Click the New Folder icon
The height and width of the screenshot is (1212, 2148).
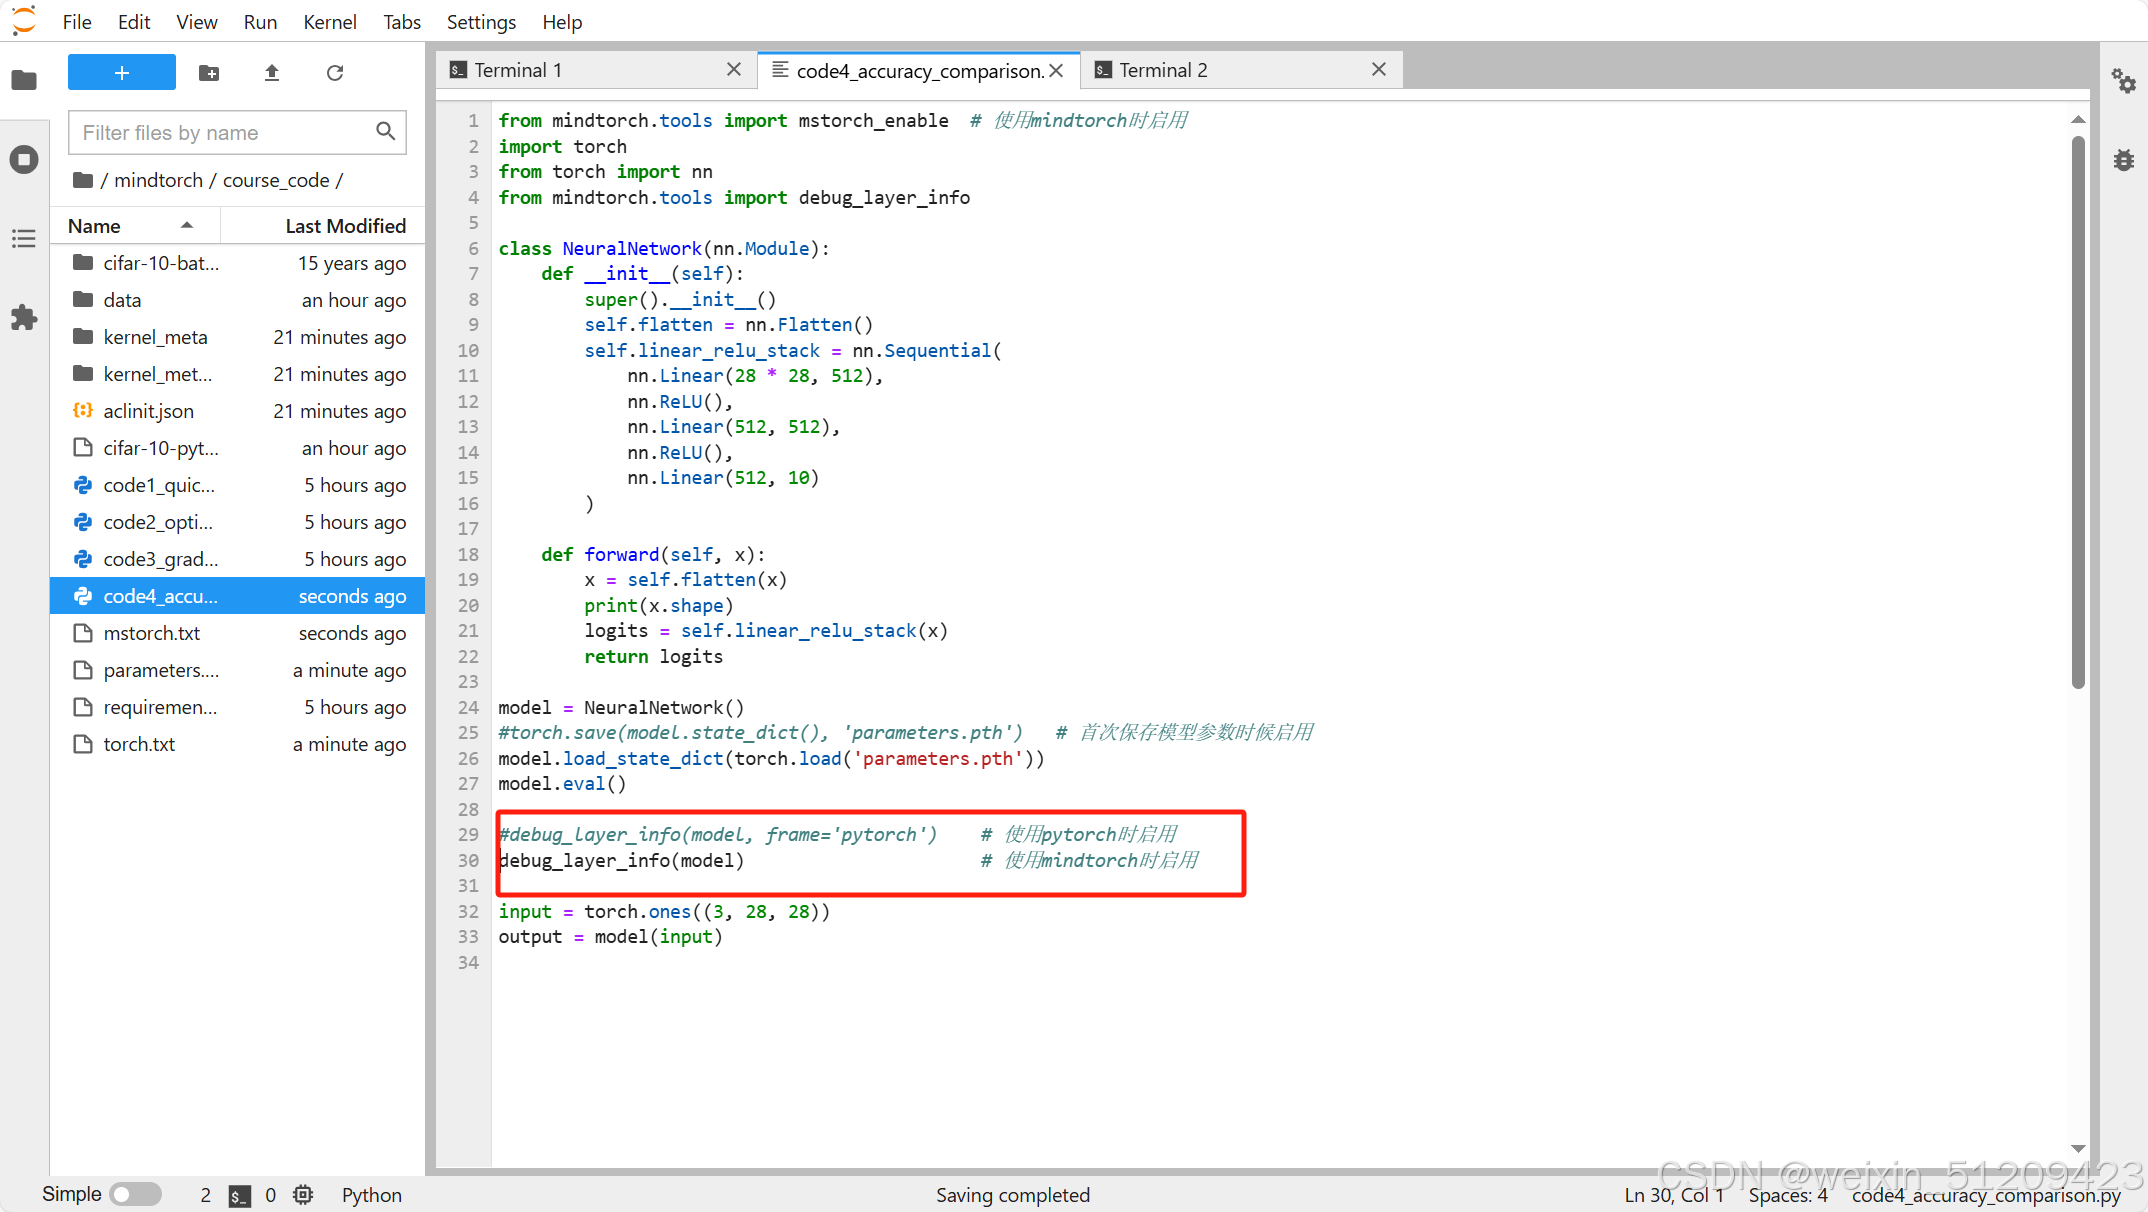[x=209, y=73]
